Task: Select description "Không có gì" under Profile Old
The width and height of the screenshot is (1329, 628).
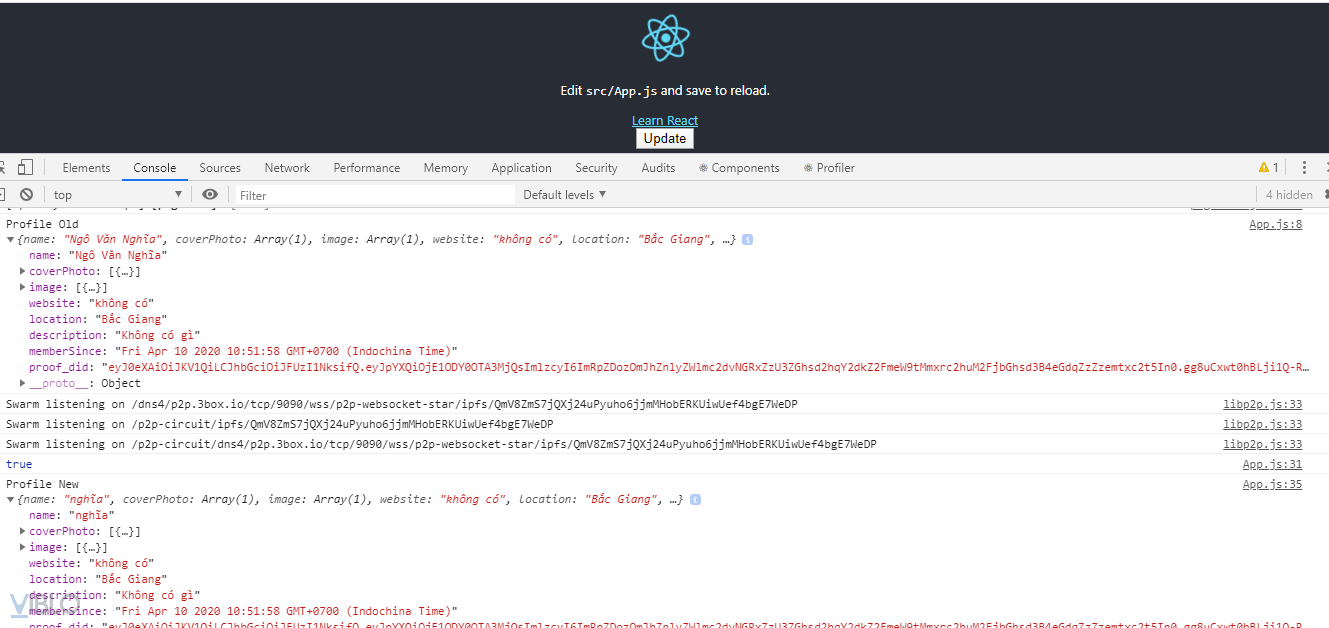Action: pos(115,335)
